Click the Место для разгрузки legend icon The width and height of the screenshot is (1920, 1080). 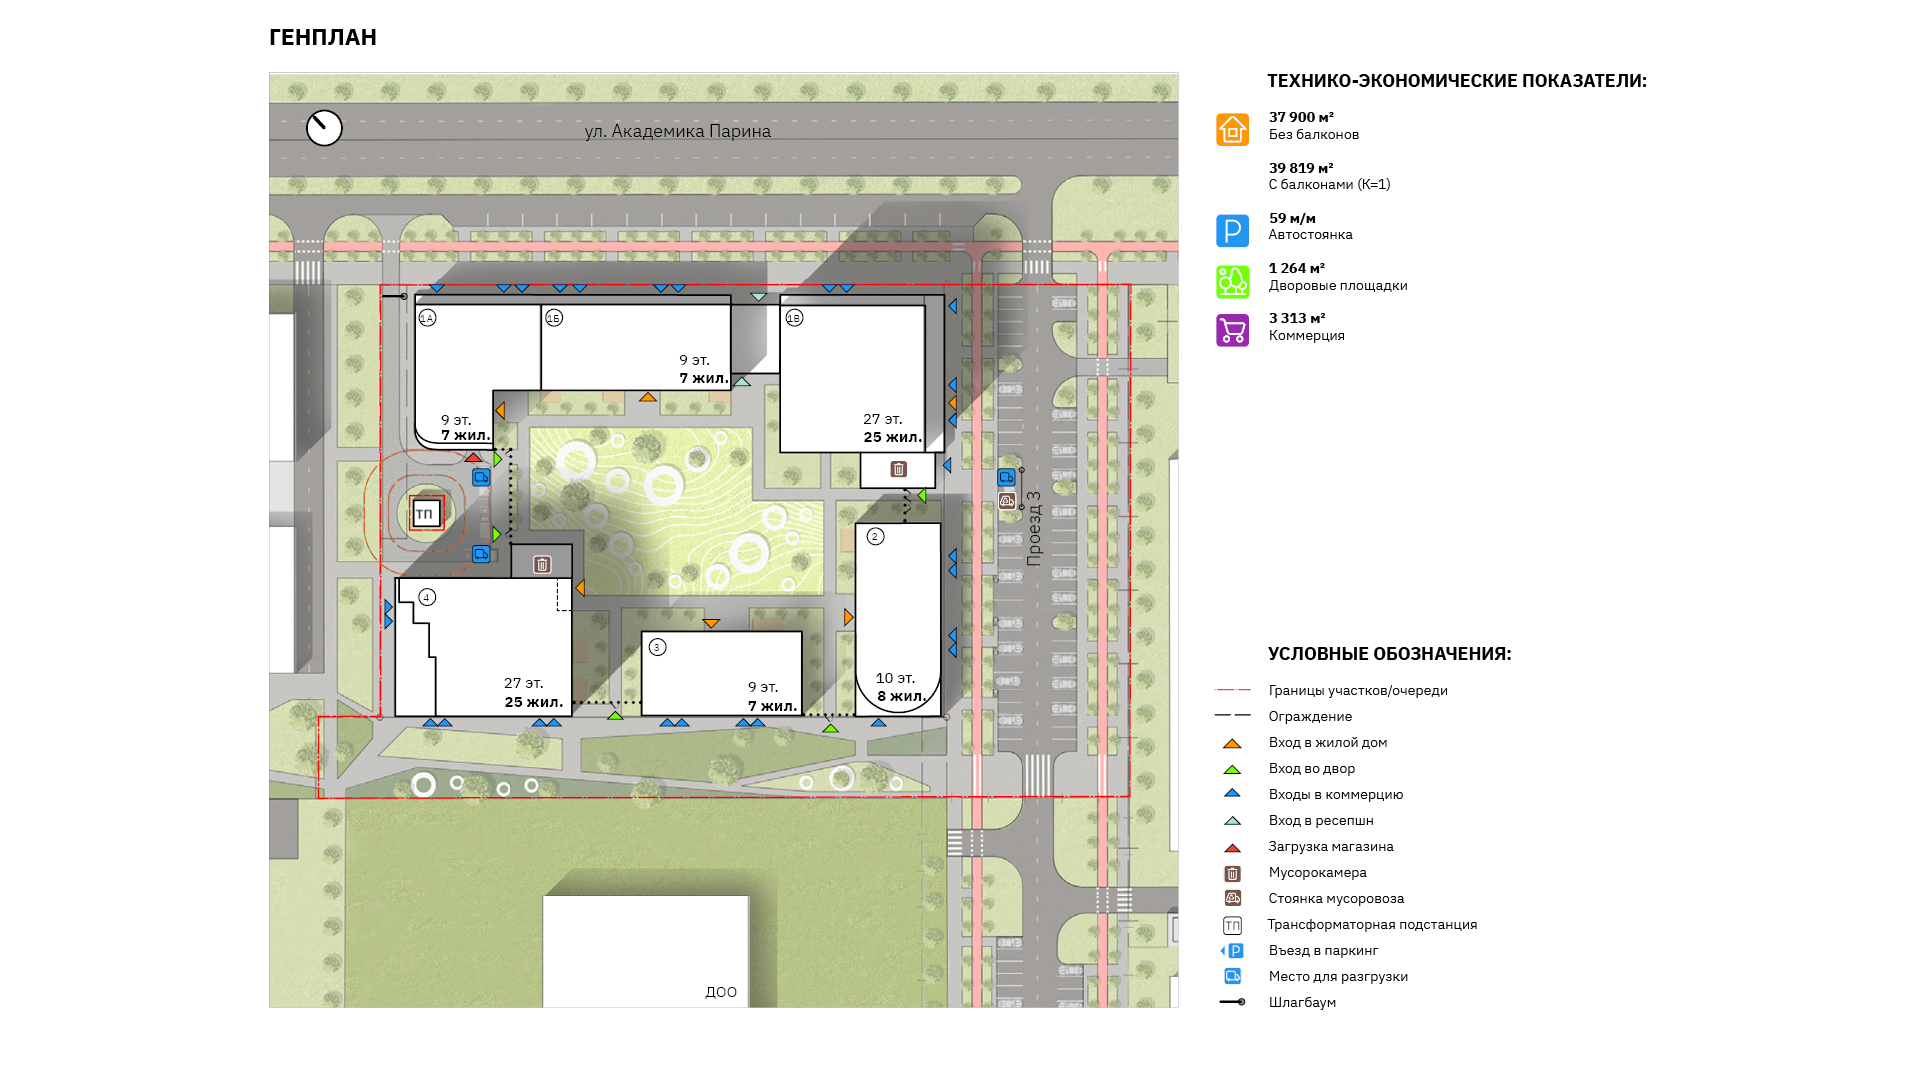1232,977
